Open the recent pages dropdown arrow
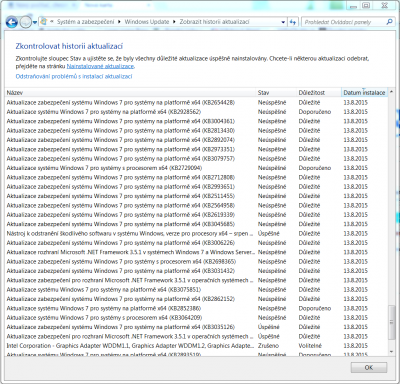 [x=35, y=23]
